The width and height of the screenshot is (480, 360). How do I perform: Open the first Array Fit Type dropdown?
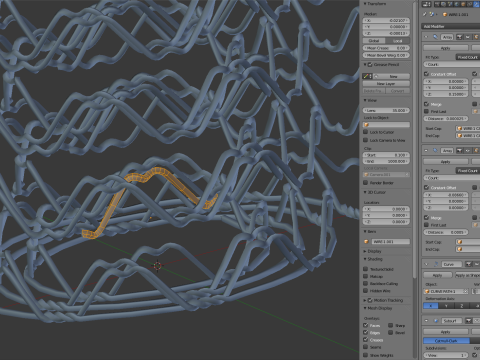468,57
